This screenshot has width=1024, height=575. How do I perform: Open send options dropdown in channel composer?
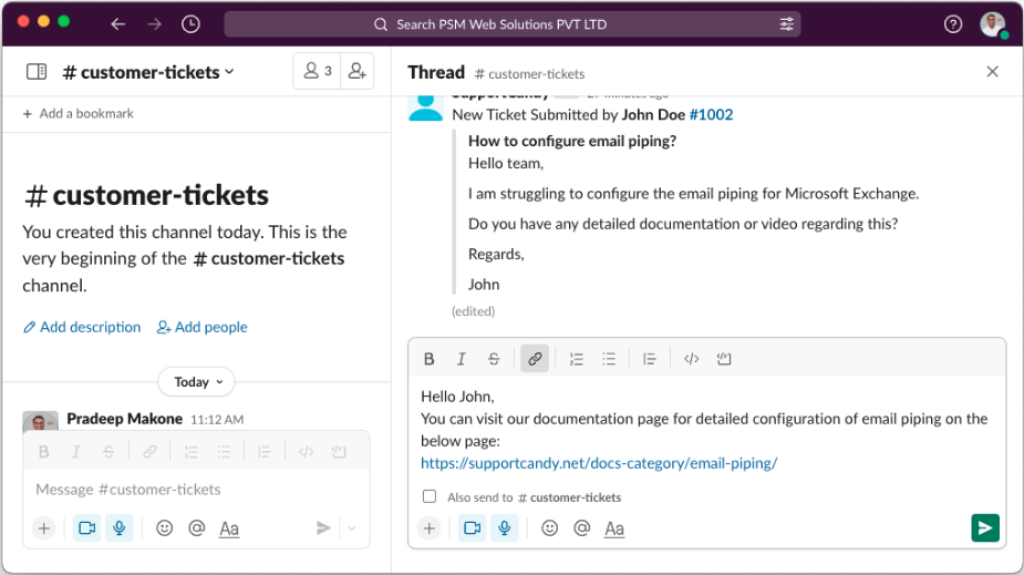[x=352, y=528]
